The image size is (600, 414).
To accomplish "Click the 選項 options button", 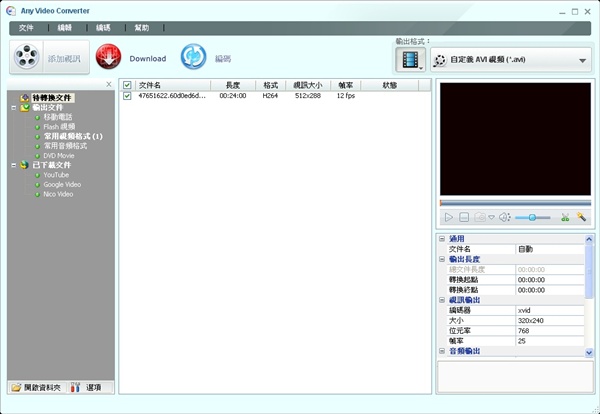I will coord(91,387).
